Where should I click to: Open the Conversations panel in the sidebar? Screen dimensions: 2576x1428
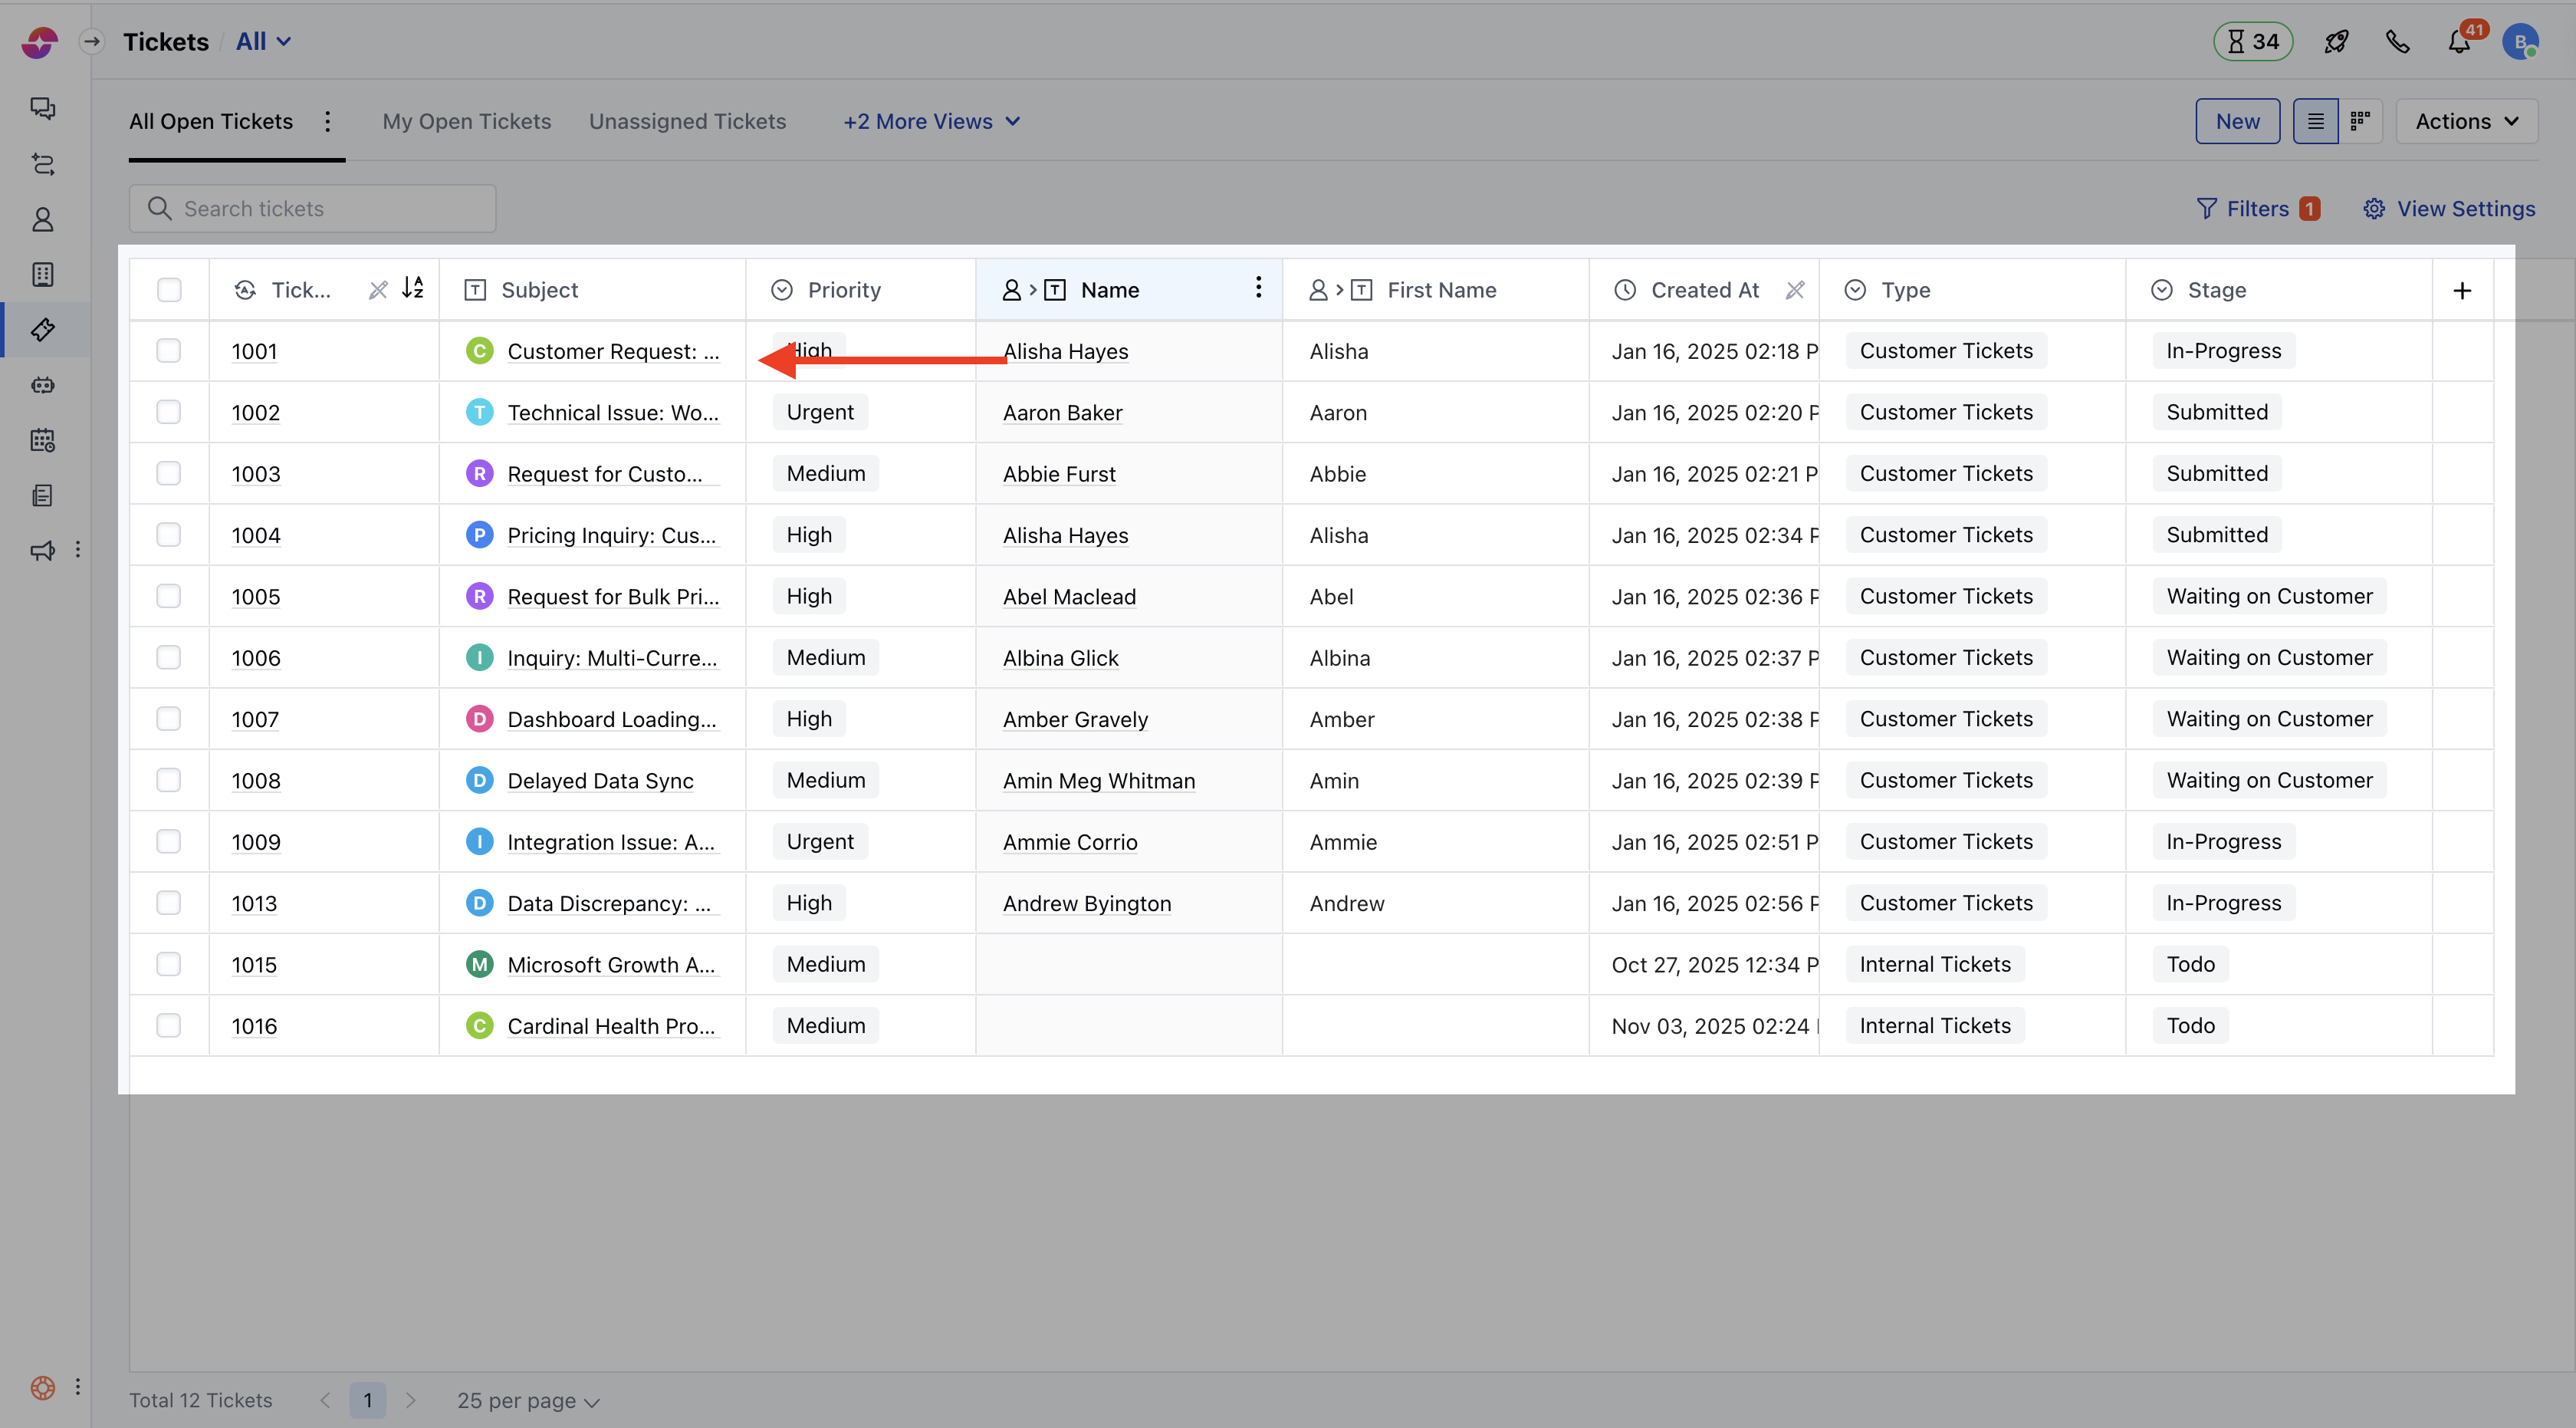pos(42,108)
